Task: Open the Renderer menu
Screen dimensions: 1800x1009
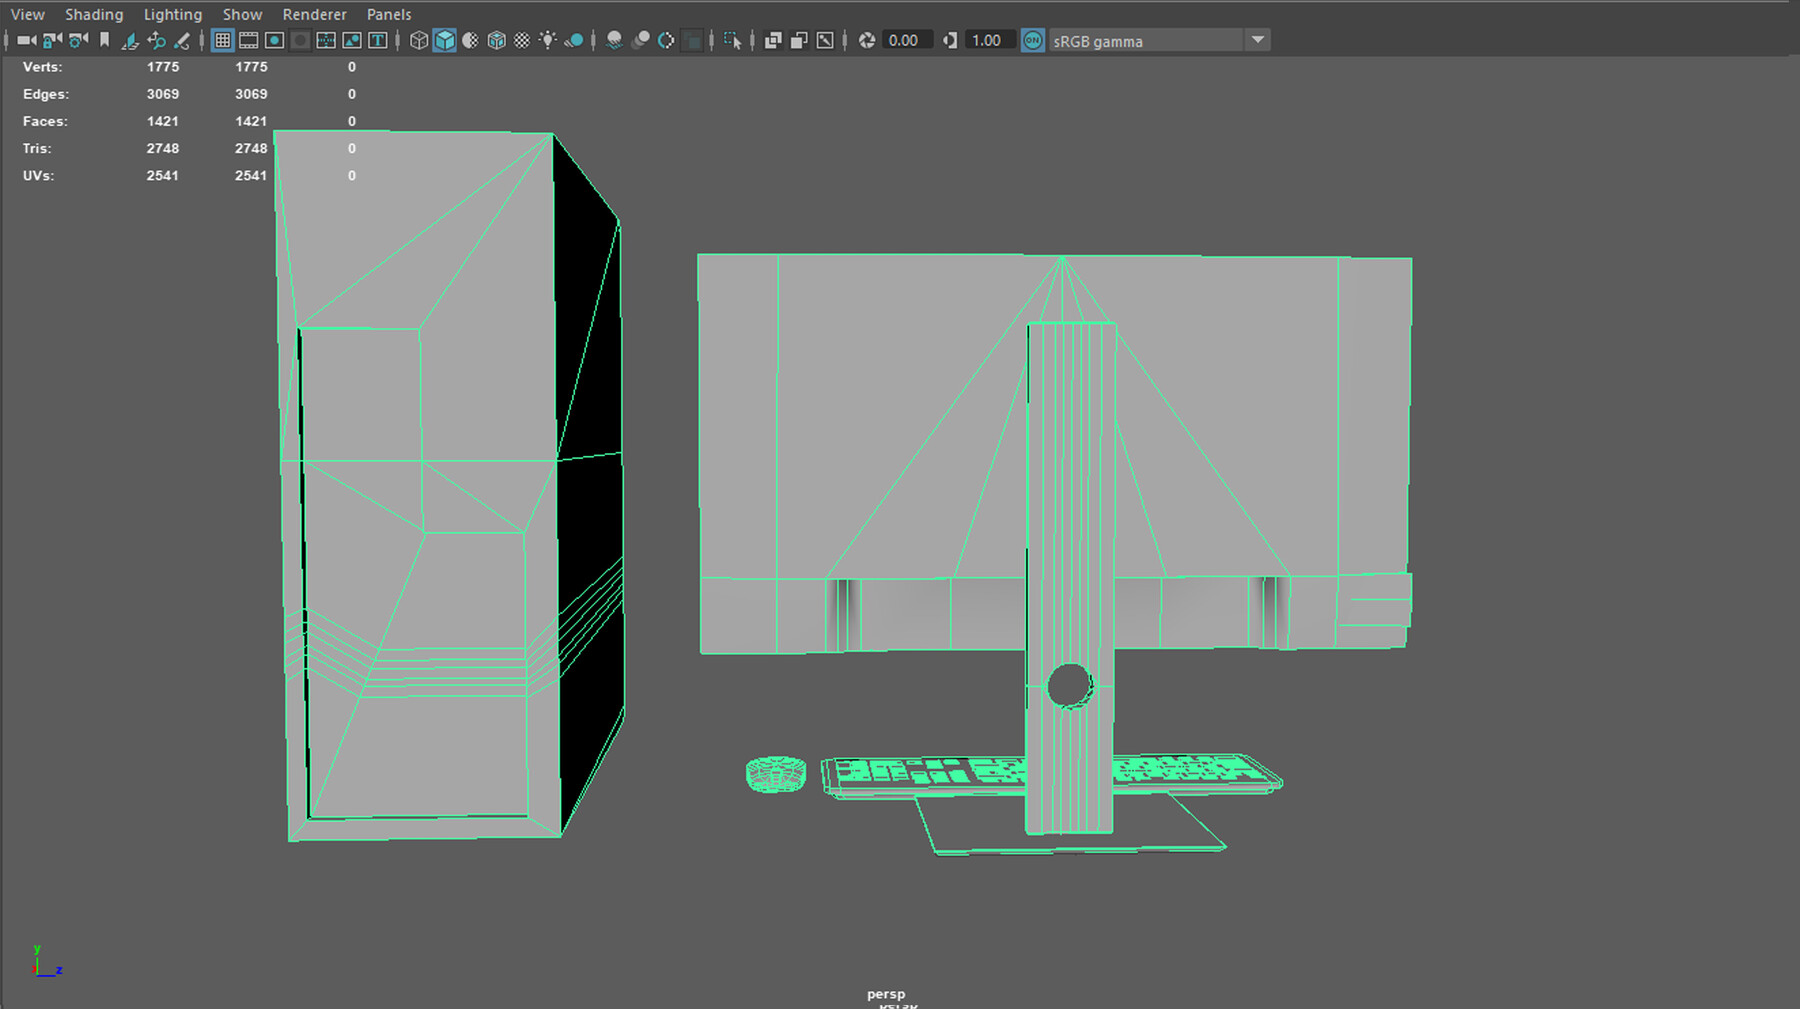Action: tap(314, 13)
